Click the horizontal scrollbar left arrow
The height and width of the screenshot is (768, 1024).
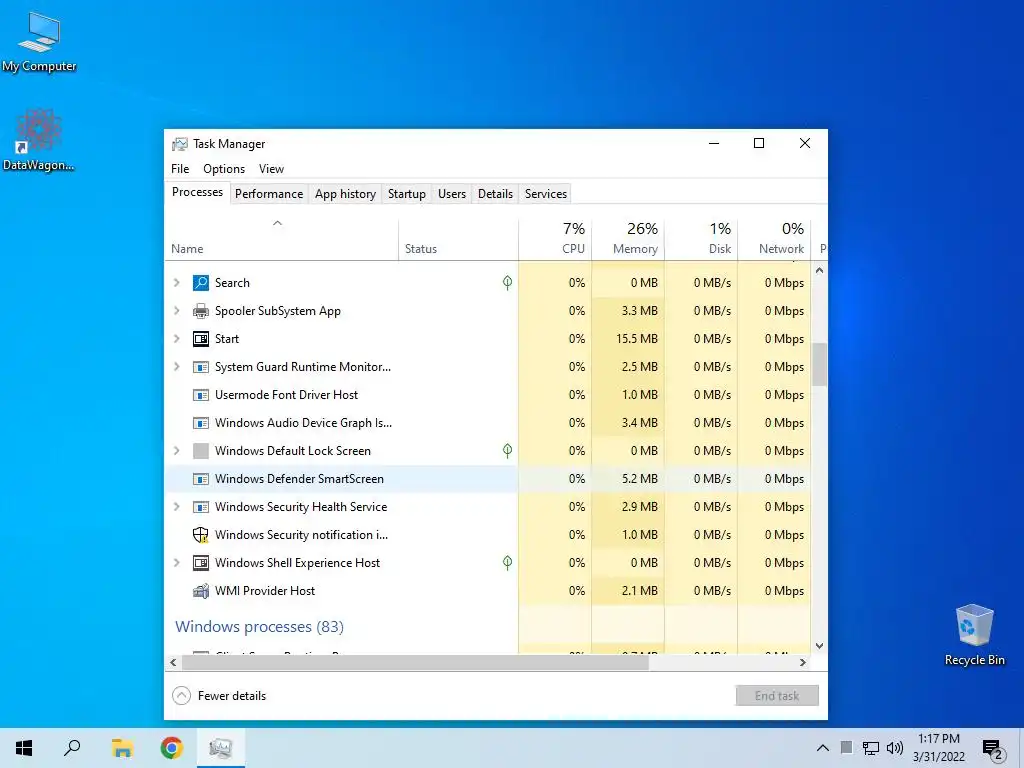[173, 662]
